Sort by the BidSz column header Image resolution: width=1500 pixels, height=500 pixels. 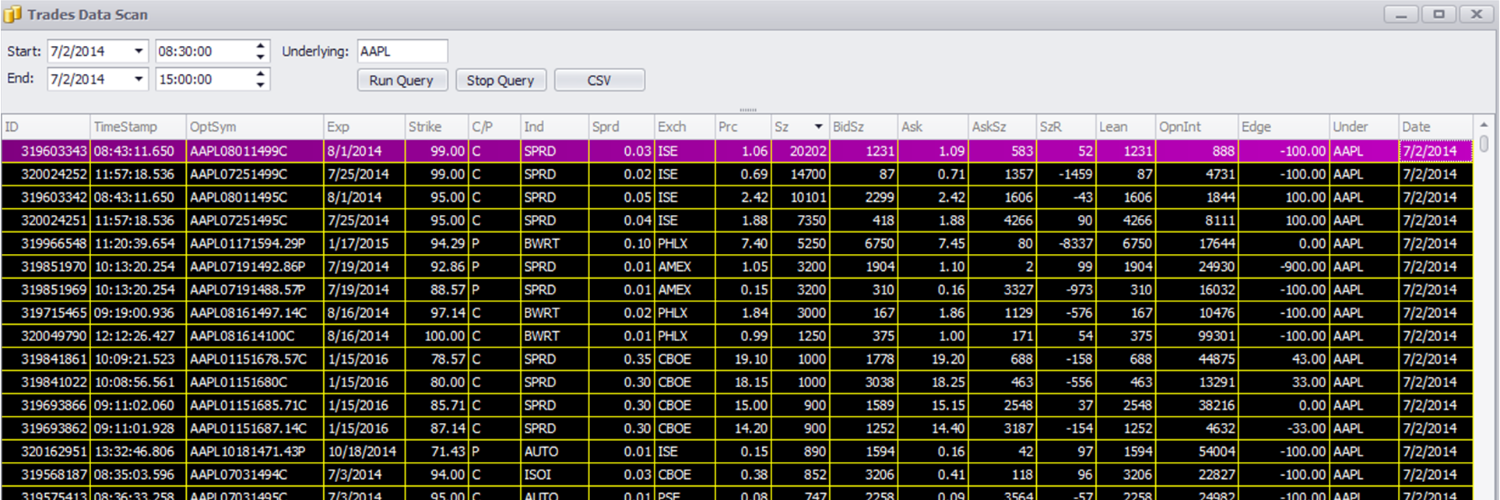point(863,127)
